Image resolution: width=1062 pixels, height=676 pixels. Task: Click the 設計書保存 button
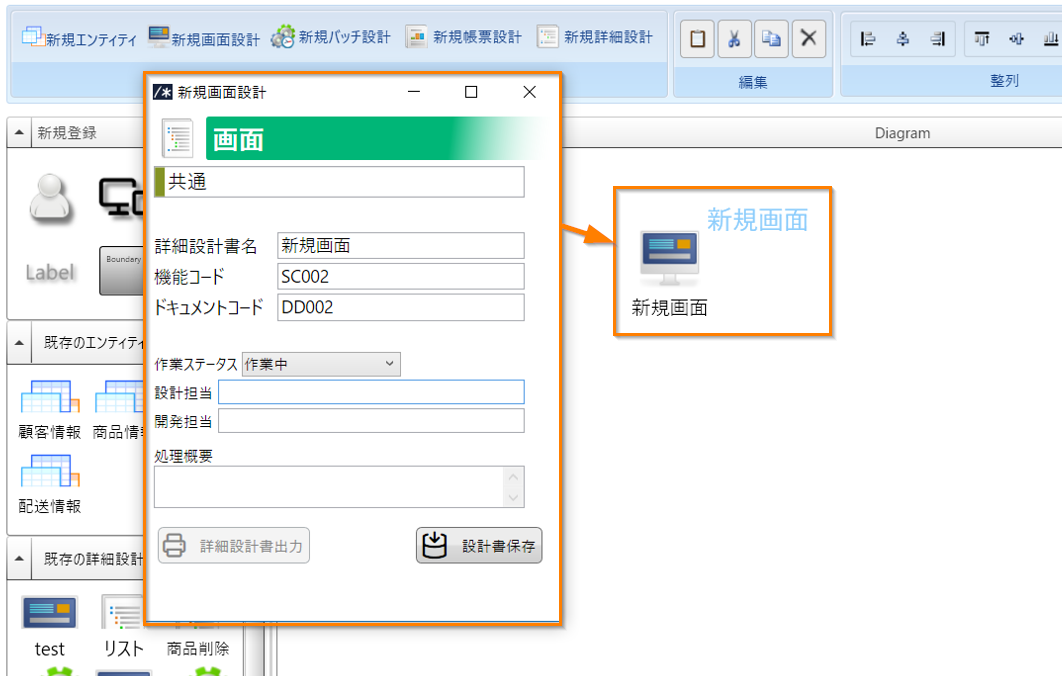coord(479,546)
